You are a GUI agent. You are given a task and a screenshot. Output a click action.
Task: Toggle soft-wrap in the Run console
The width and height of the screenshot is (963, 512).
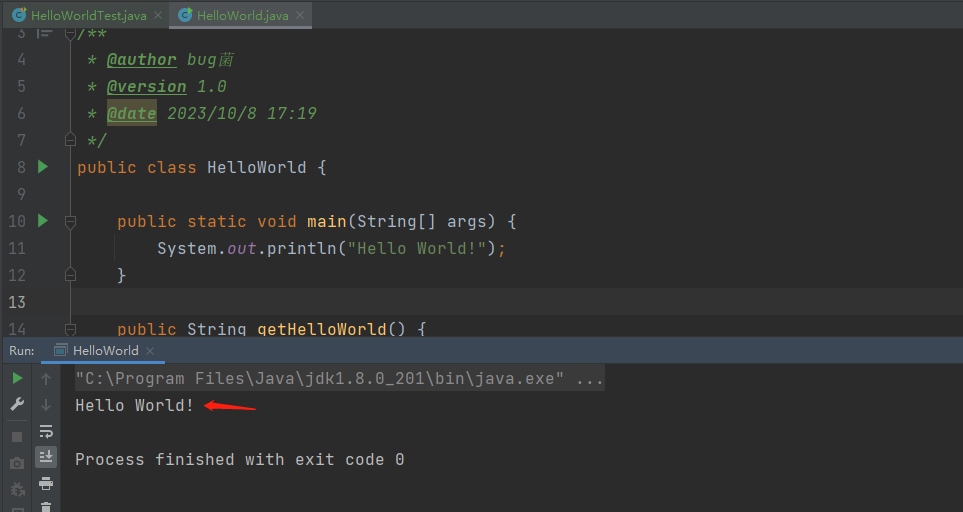tap(46, 431)
